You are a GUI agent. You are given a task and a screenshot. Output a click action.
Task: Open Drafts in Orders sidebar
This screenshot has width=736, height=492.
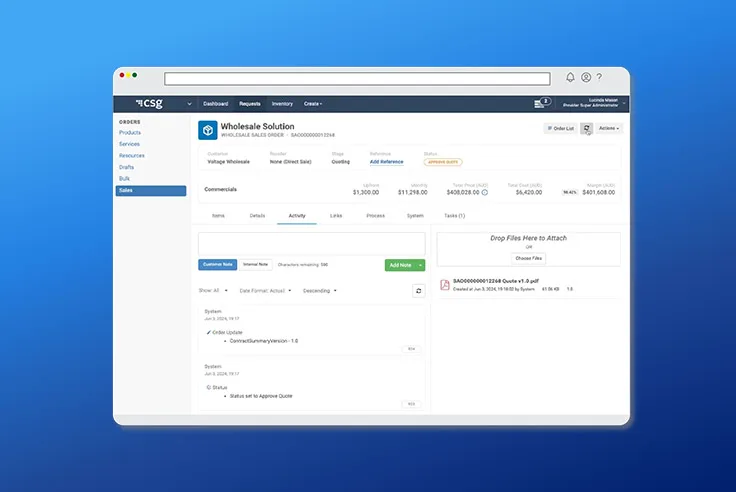[126, 167]
